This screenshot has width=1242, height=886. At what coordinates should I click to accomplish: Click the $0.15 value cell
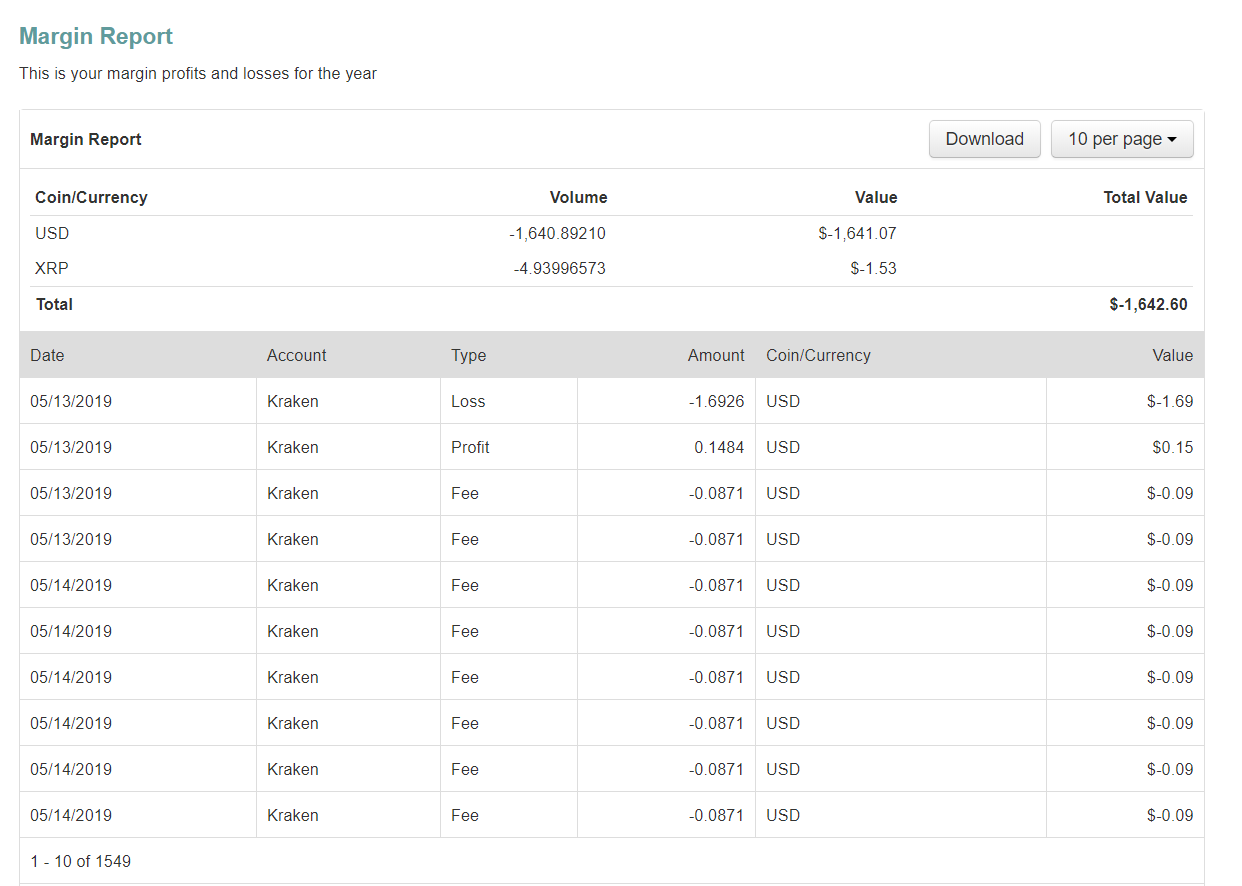pyautogui.click(x=1172, y=447)
